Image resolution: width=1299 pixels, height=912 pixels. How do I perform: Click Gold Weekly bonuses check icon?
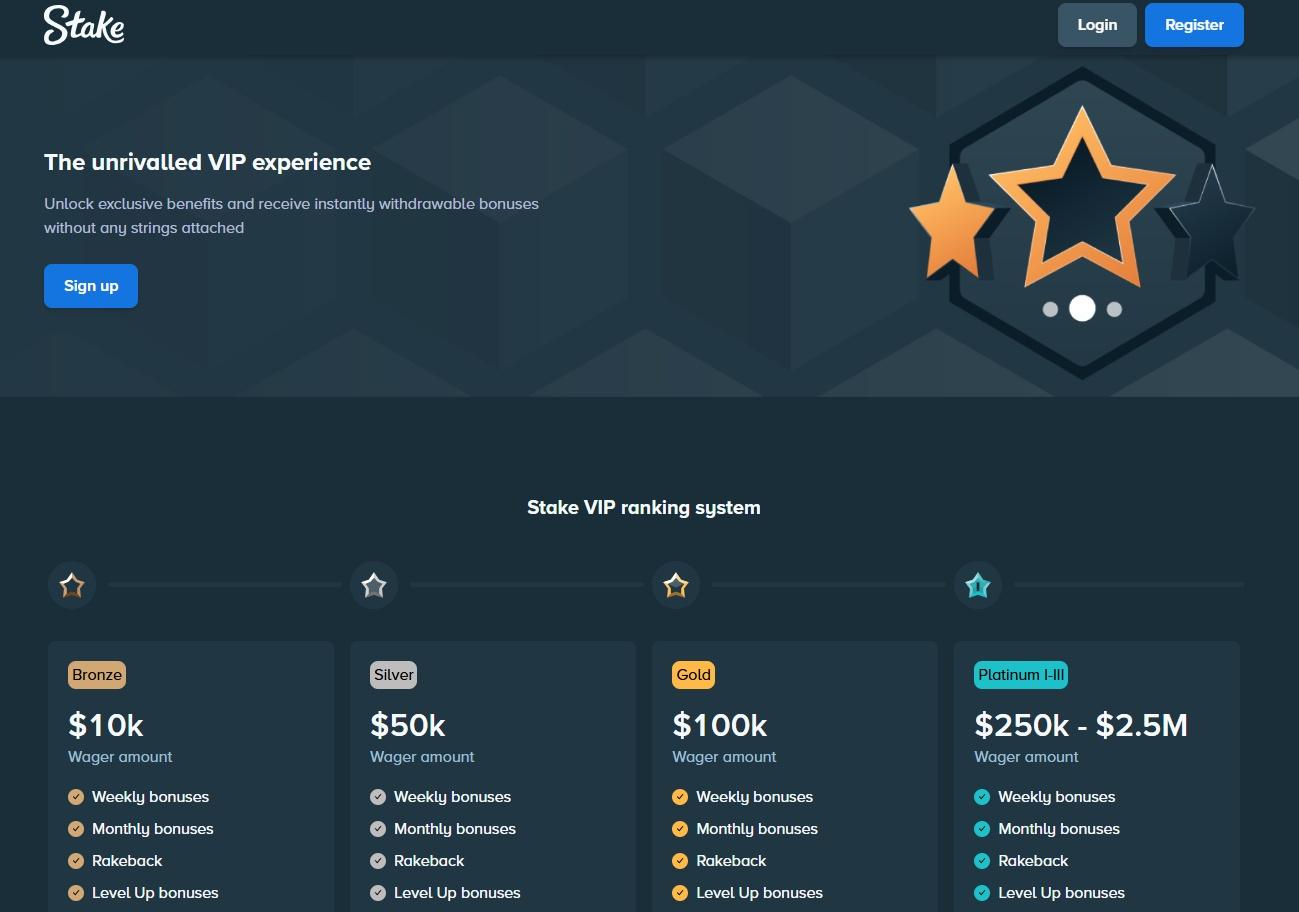680,797
